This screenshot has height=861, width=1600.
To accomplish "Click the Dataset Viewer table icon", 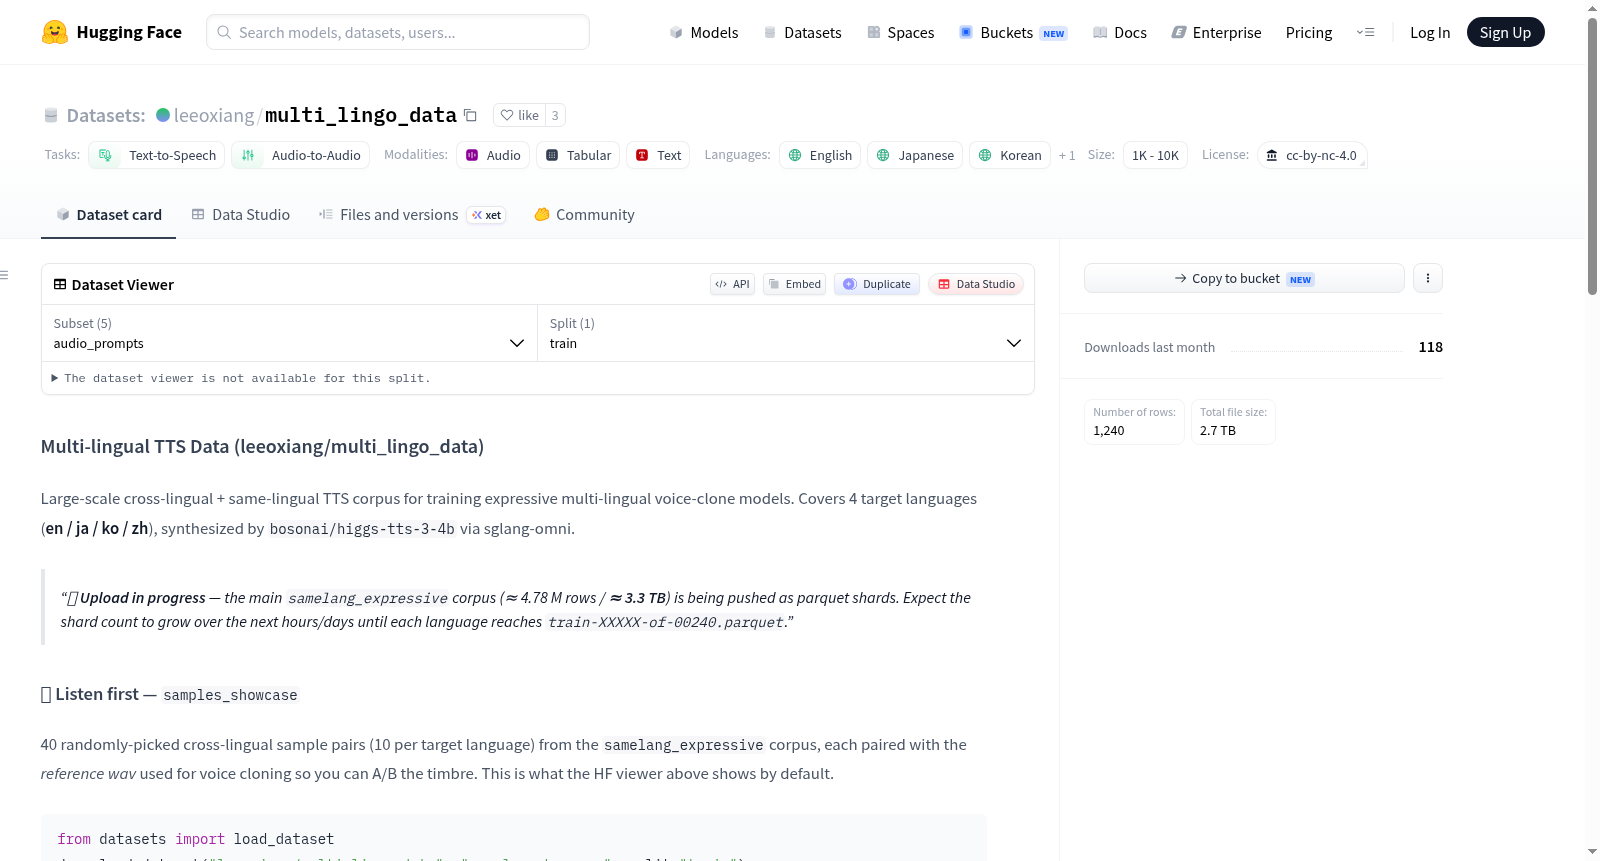I will (60, 284).
